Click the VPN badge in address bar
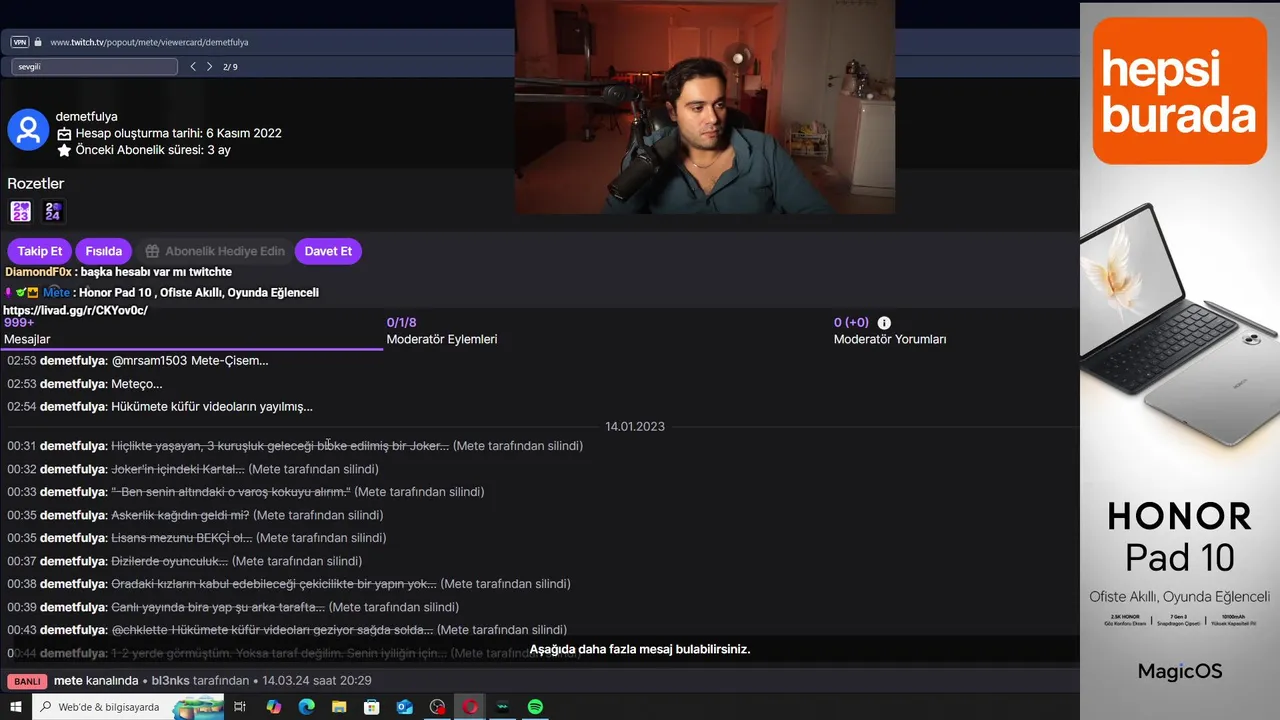 (19, 42)
